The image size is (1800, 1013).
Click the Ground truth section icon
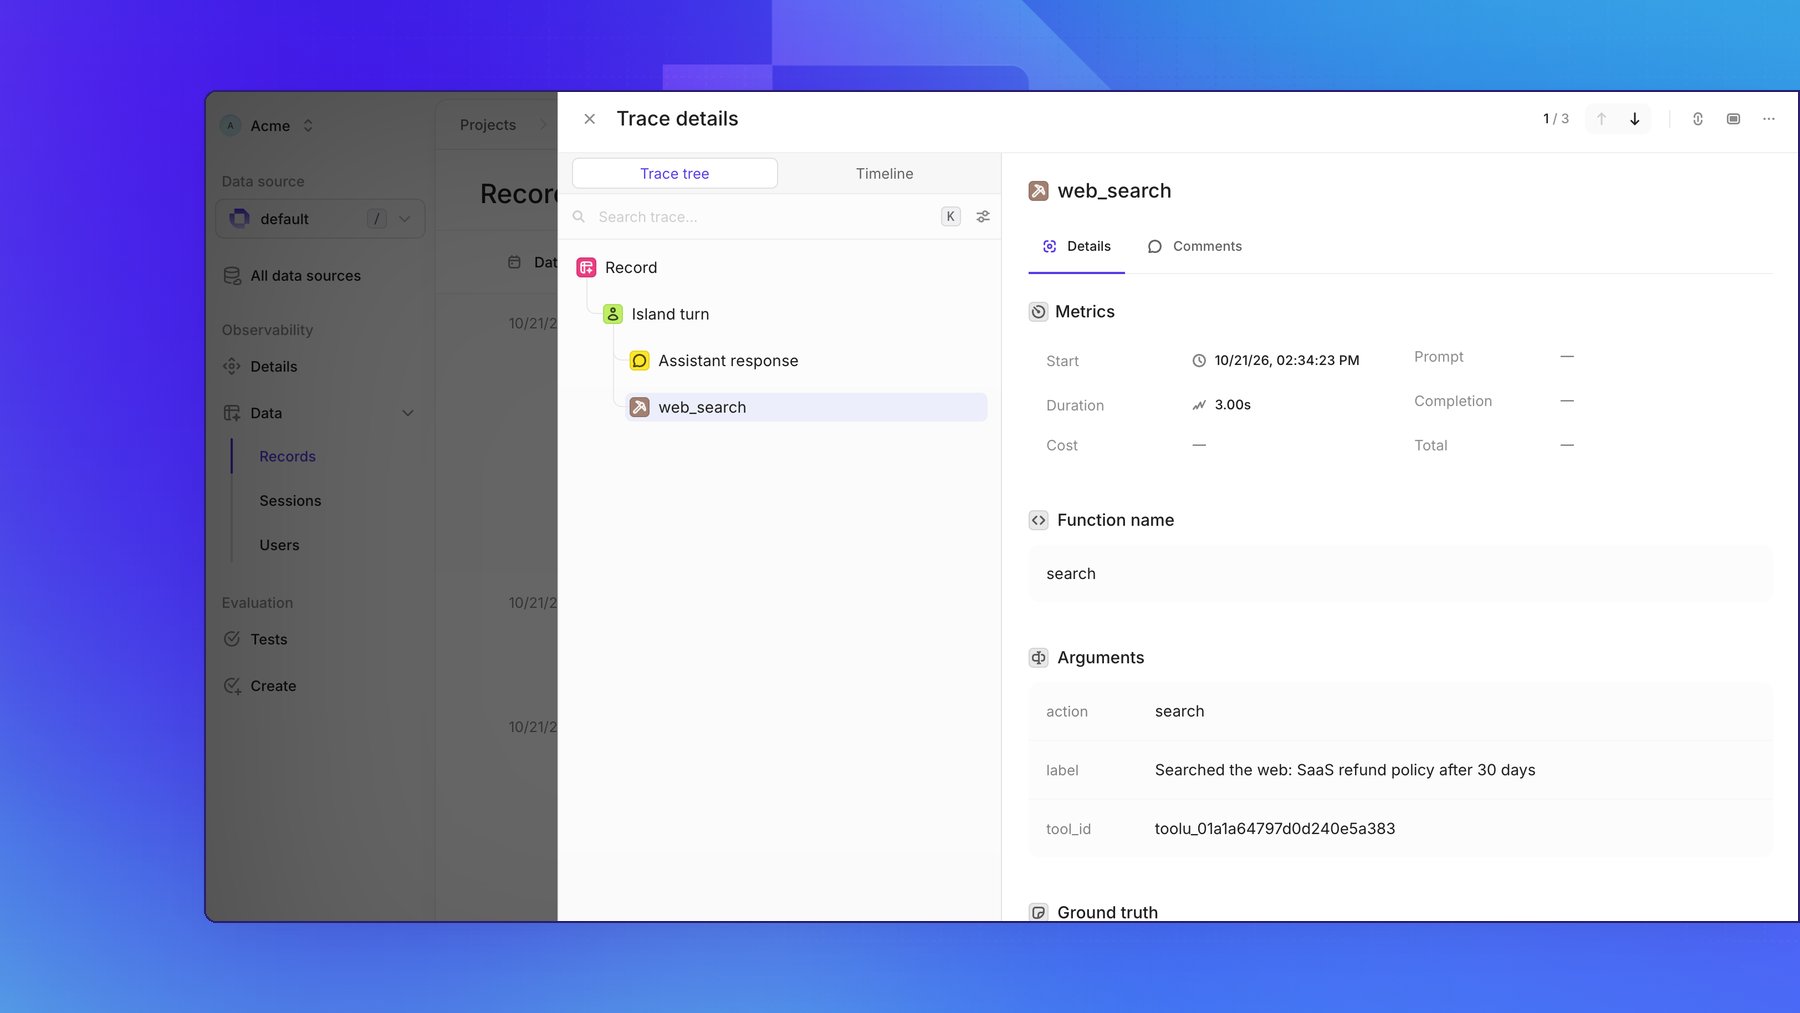(x=1039, y=912)
